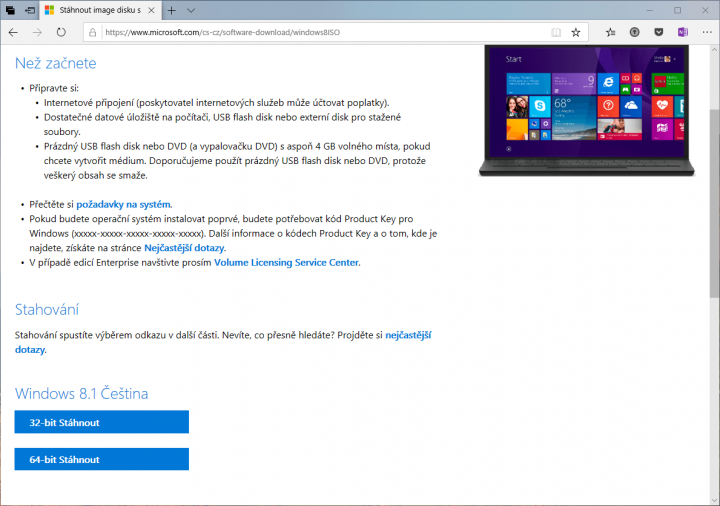Viewport: 720px width, 506px height.
Task: Go back to the previous page
Action: pos(13,32)
